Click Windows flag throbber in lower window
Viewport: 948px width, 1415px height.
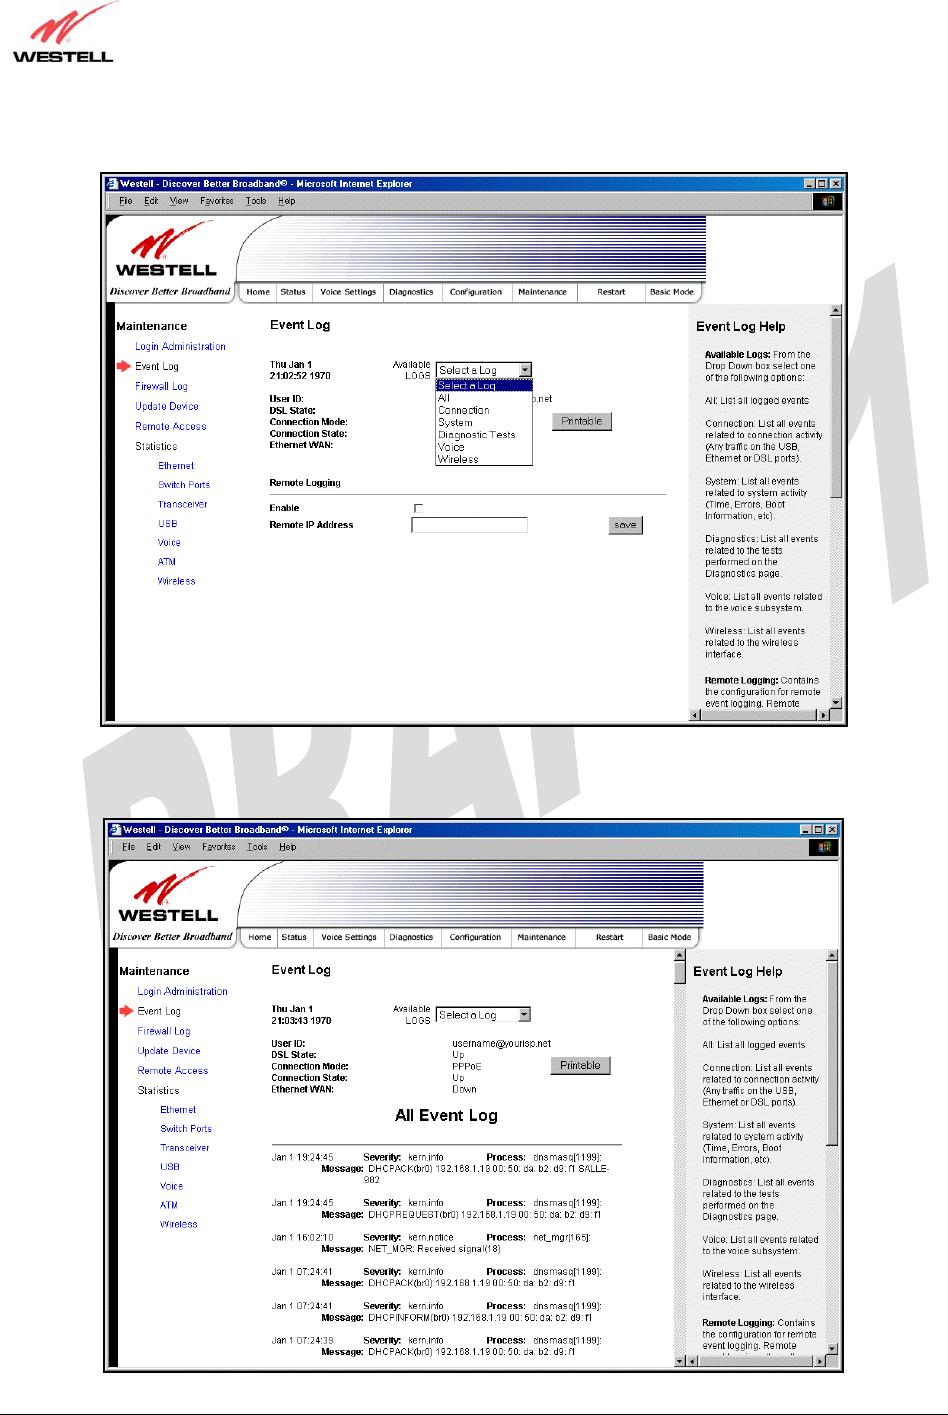click(x=824, y=847)
